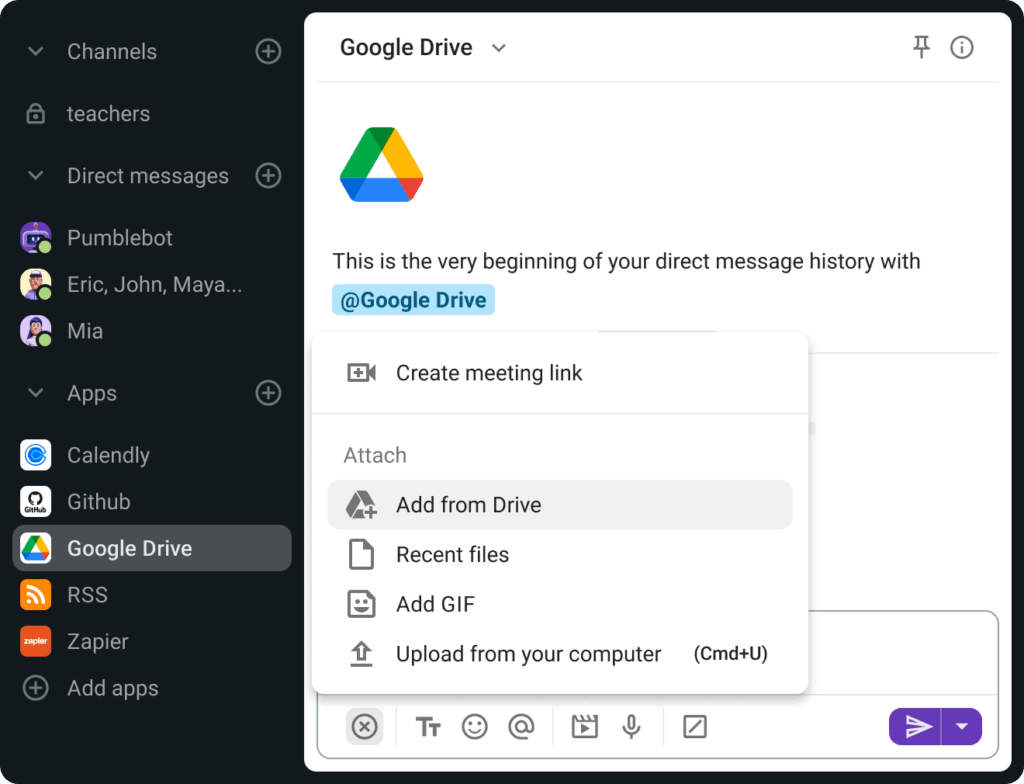
Task: Click the Calendly app icon
Action: pos(36,455)
